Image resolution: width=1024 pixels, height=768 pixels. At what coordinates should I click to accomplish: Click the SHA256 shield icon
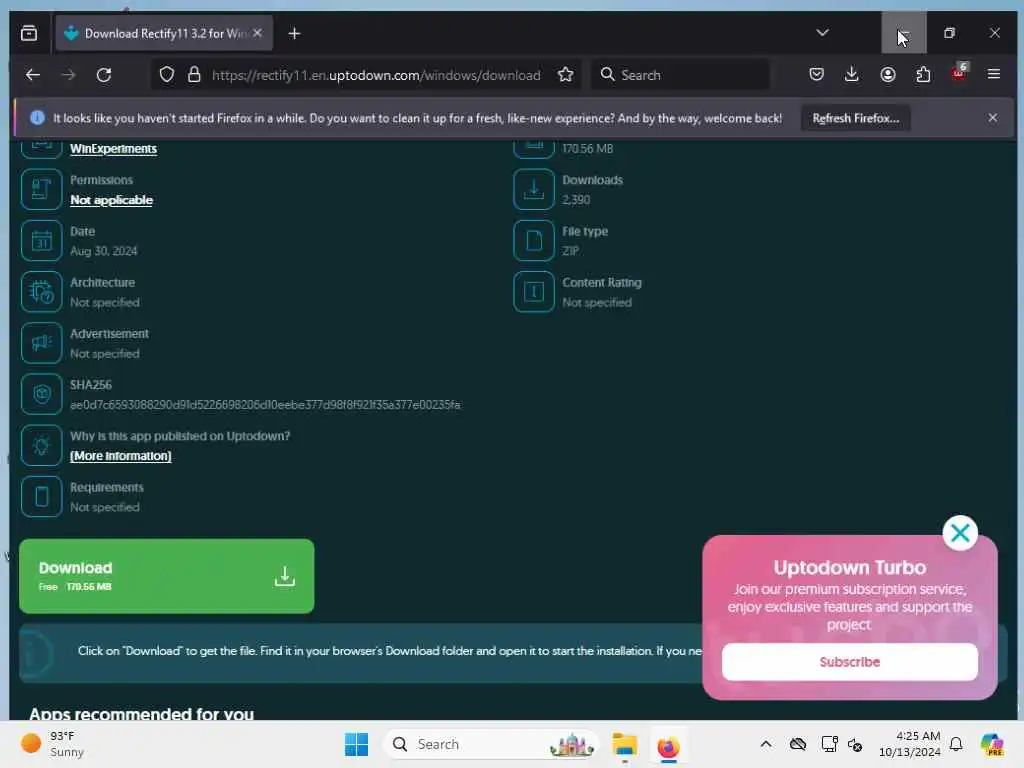tap(41, 394)
